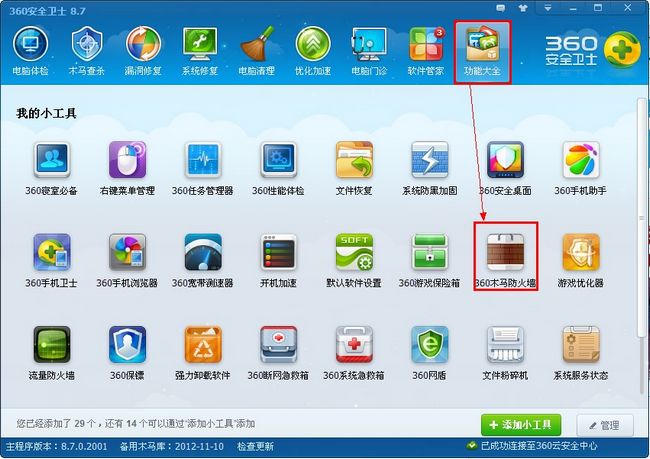Click the green 添加小工具 button
The height and width of the screenshot is (459, 650).
click(x=521, y=425)
